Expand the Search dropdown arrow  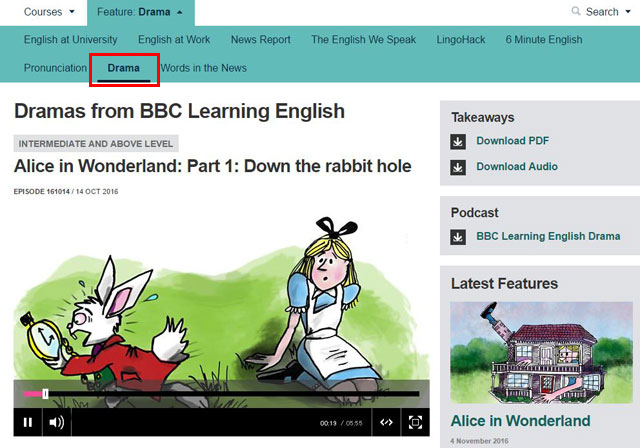tap(628, 11)
